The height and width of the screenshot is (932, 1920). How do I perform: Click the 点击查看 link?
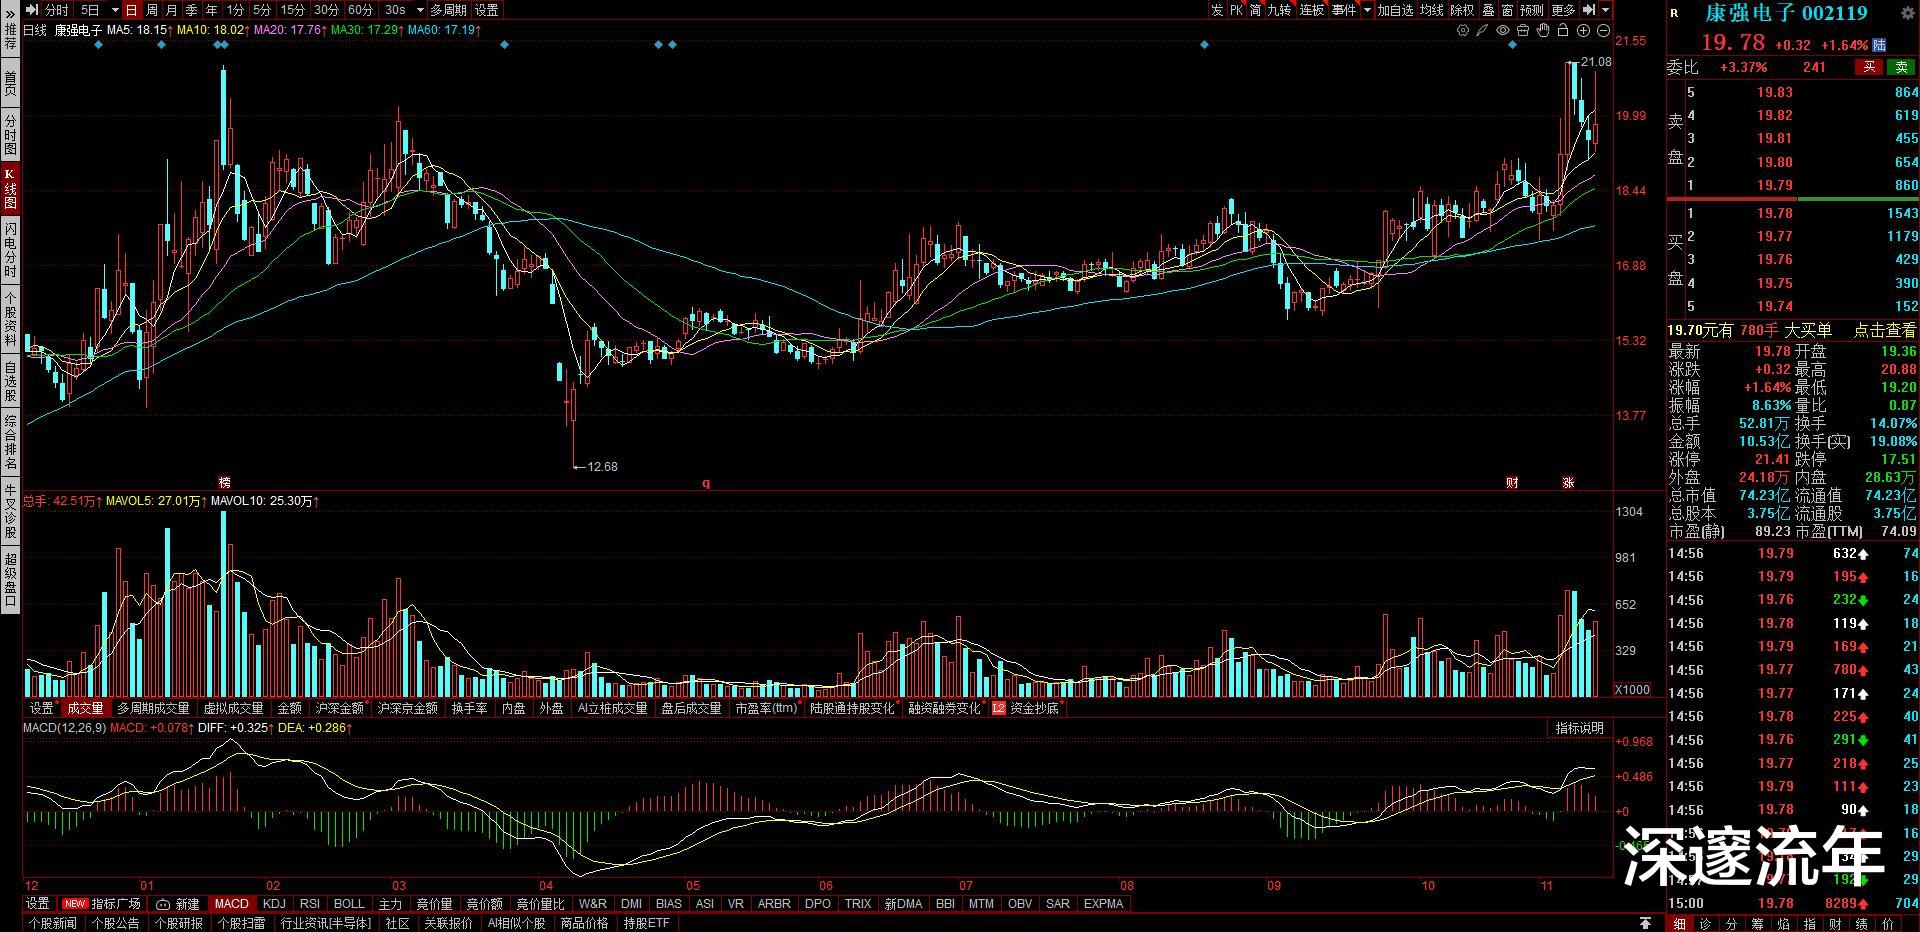tap(1885, 330)
